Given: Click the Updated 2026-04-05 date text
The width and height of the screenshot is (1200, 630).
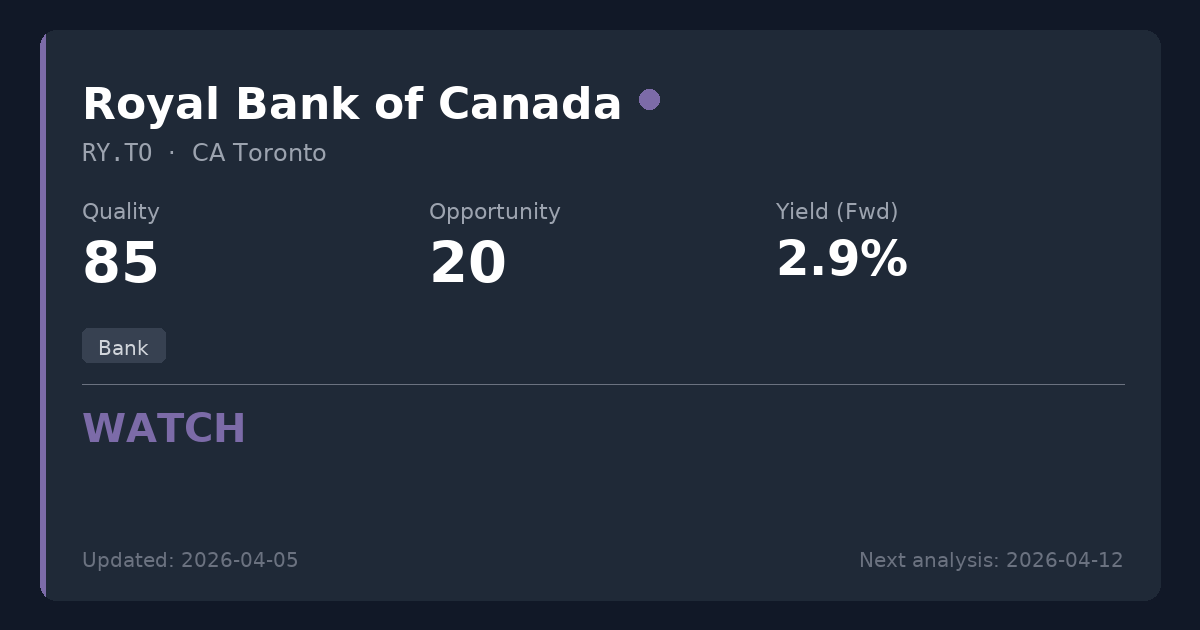Looking at the screenshot, I should (190, 560).
